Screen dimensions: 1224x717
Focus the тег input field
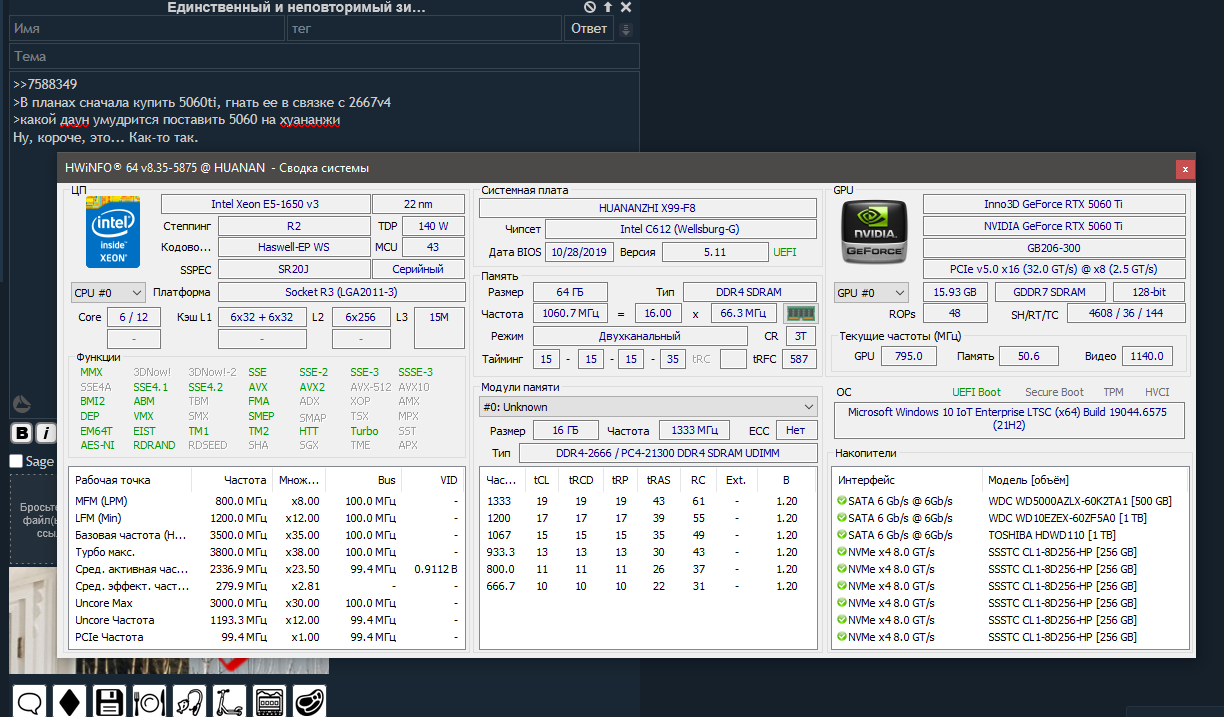[x=424, y=29]
